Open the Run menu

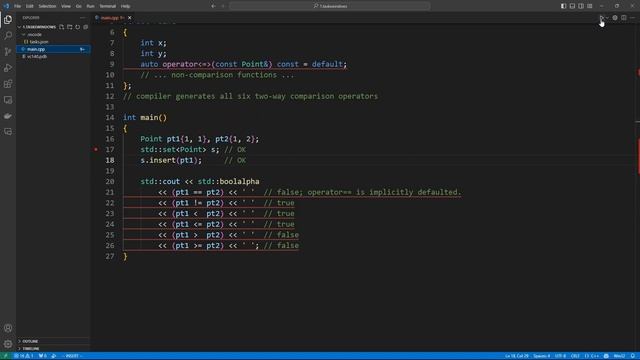coord(90,6)
